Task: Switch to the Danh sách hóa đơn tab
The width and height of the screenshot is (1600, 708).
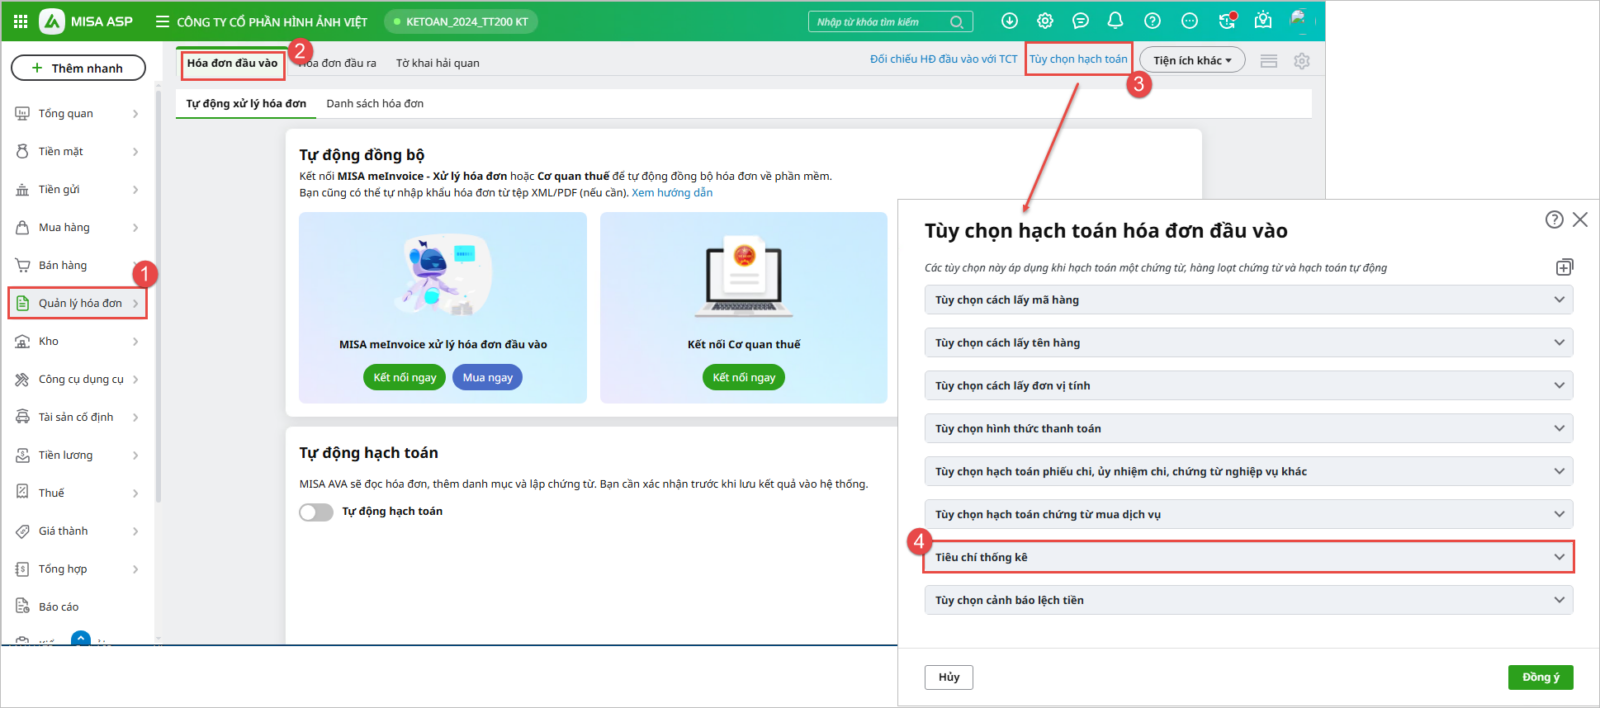Action: coord(374,104)
